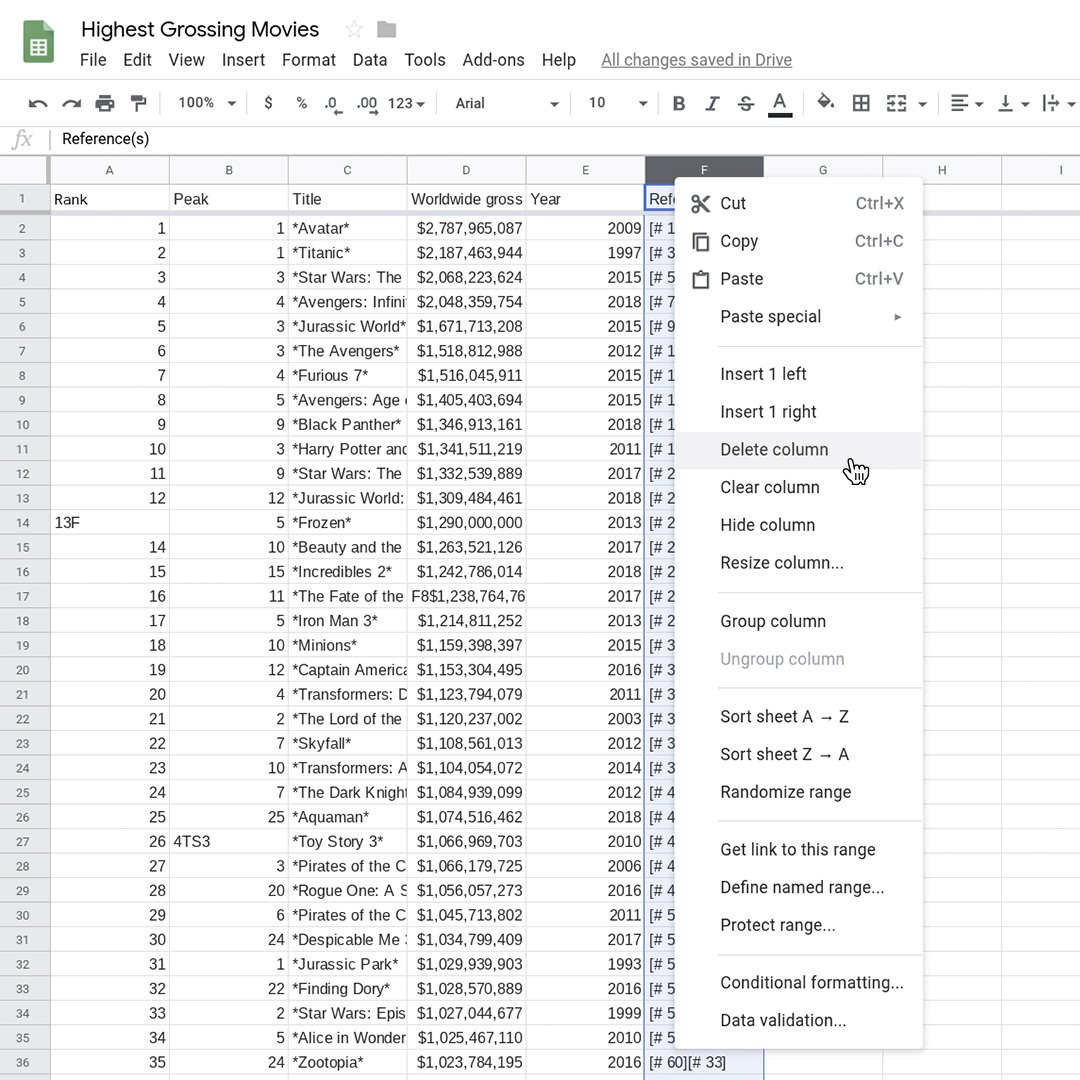Open the Add-ons menu
Viewport: 1080px width, 1080px height.
point(493,60)
